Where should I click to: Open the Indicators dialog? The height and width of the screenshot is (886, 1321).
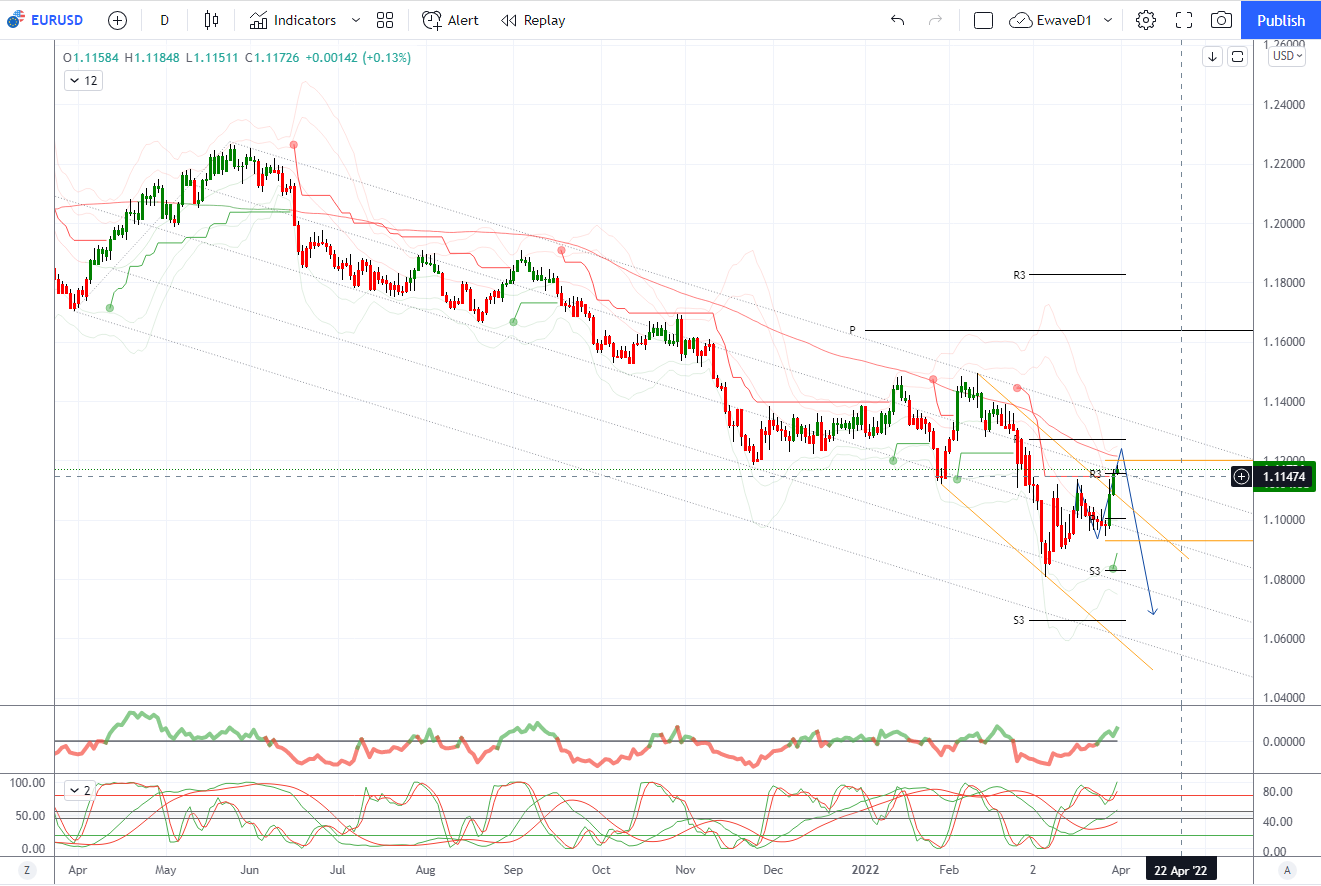(292, 20)
